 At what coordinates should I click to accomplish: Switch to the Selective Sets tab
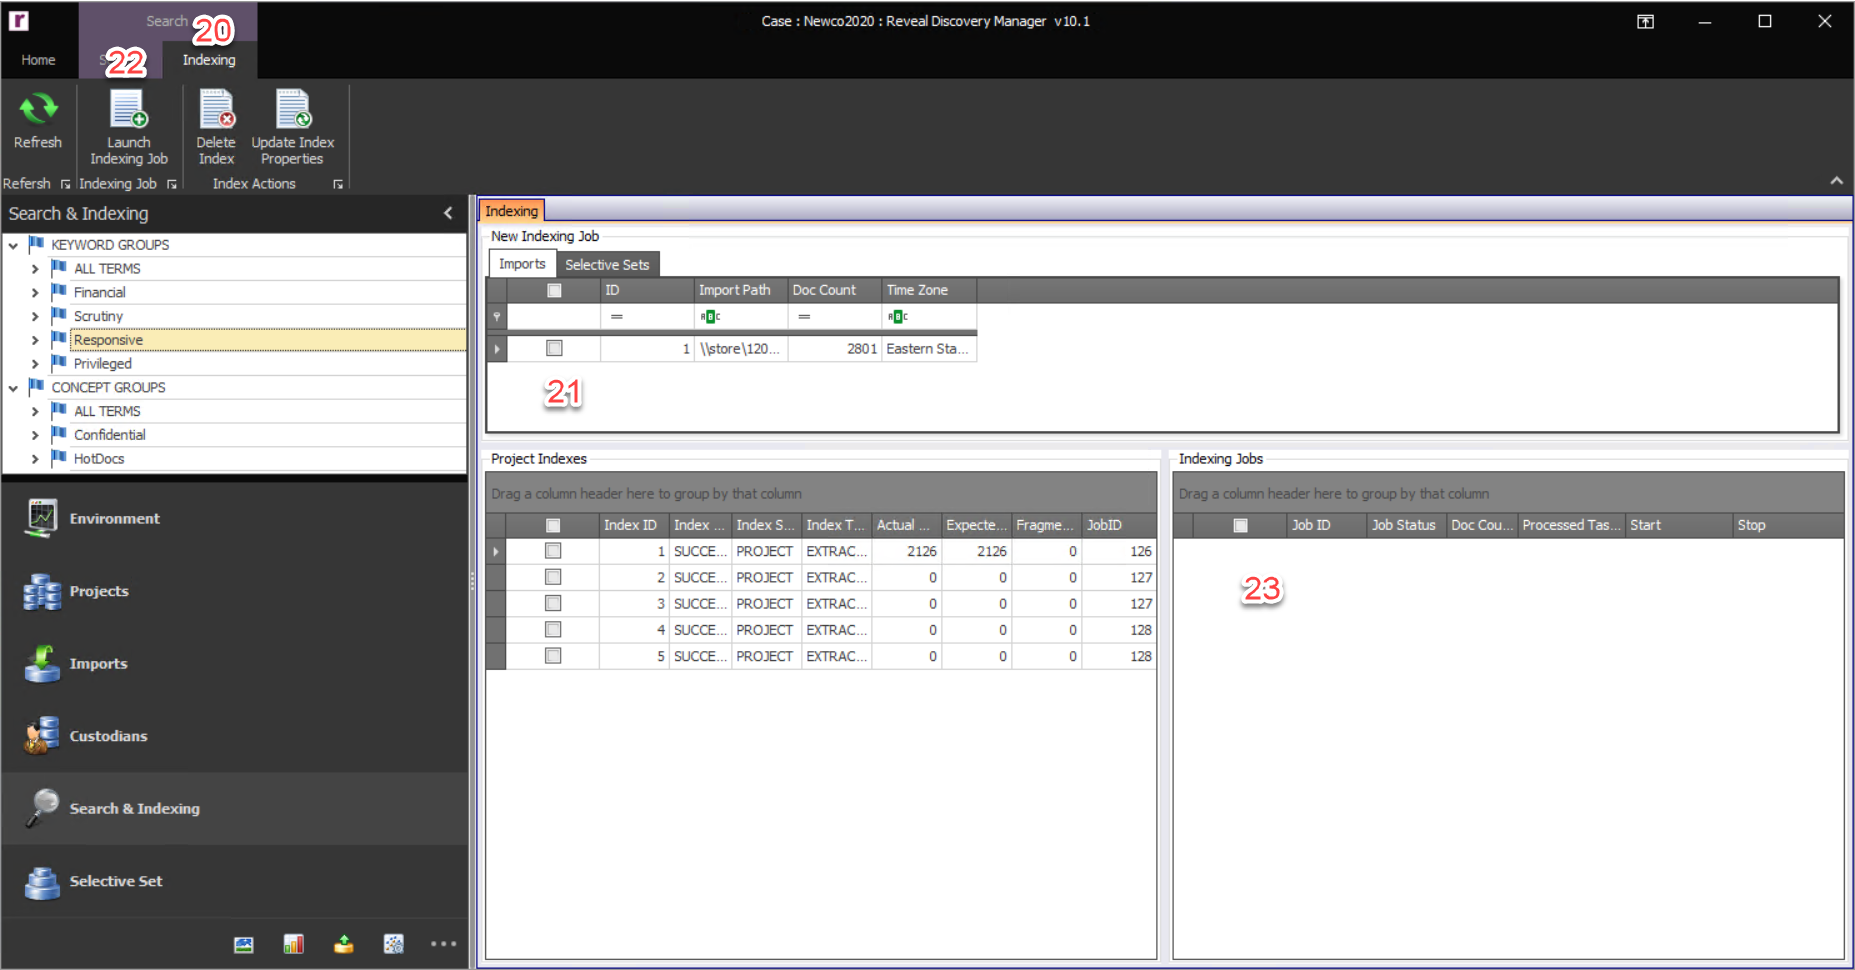coord(607,265)
